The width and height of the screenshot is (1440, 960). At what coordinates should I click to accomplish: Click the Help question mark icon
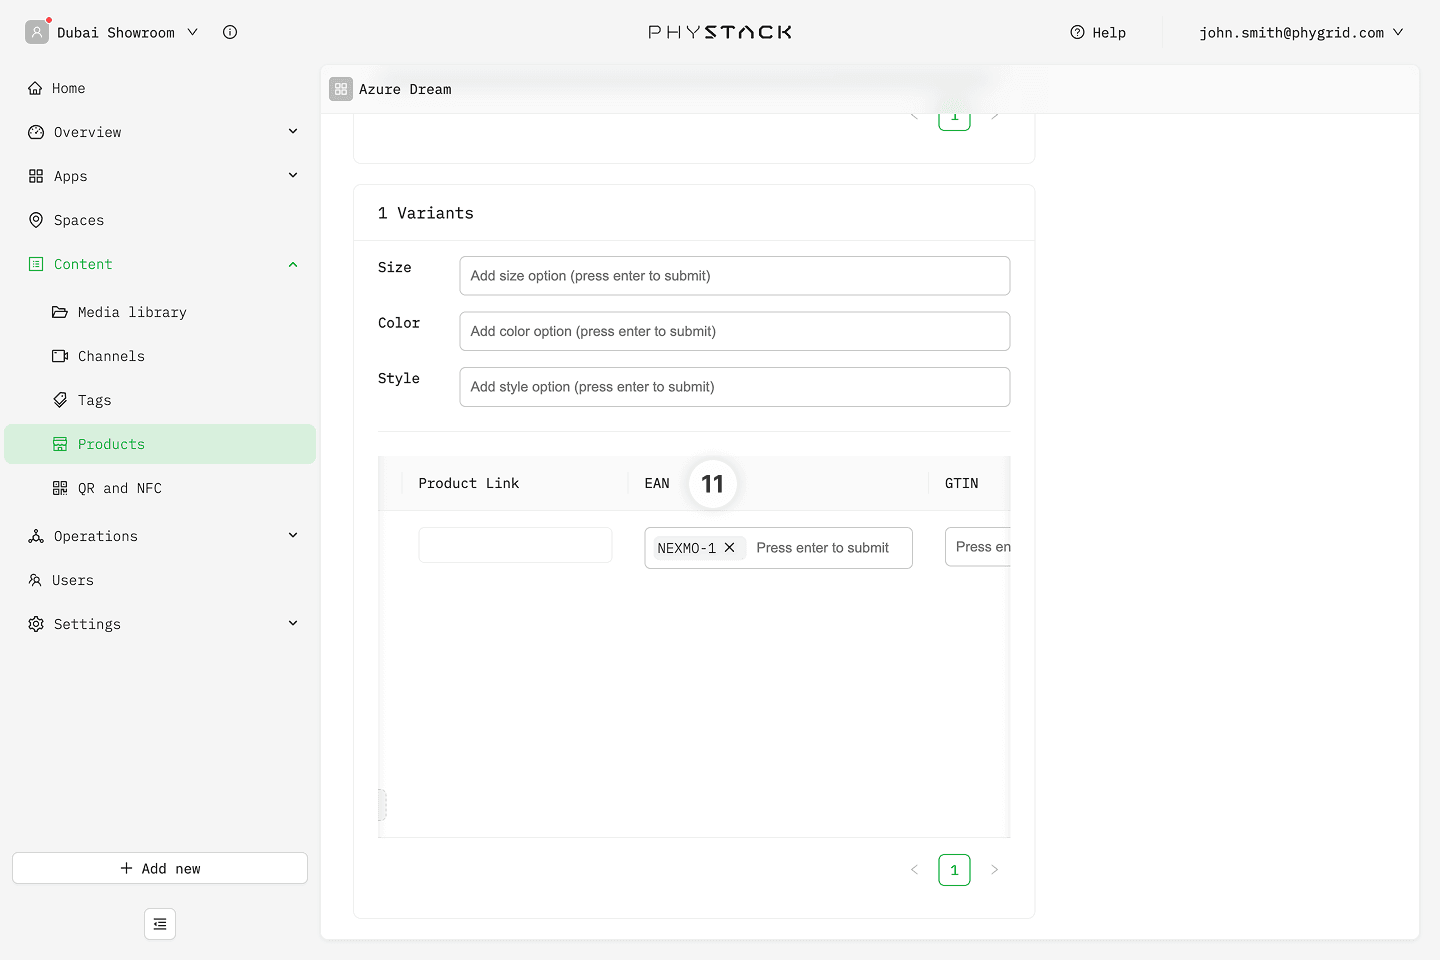(1077, 32)
